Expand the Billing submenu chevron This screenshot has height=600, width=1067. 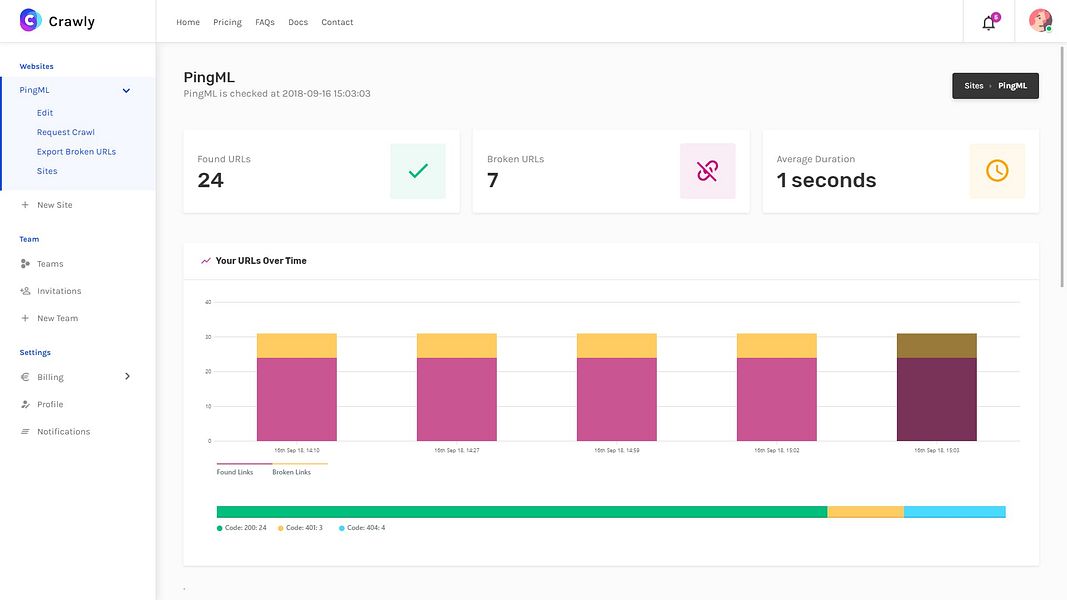tap(127, 376)
